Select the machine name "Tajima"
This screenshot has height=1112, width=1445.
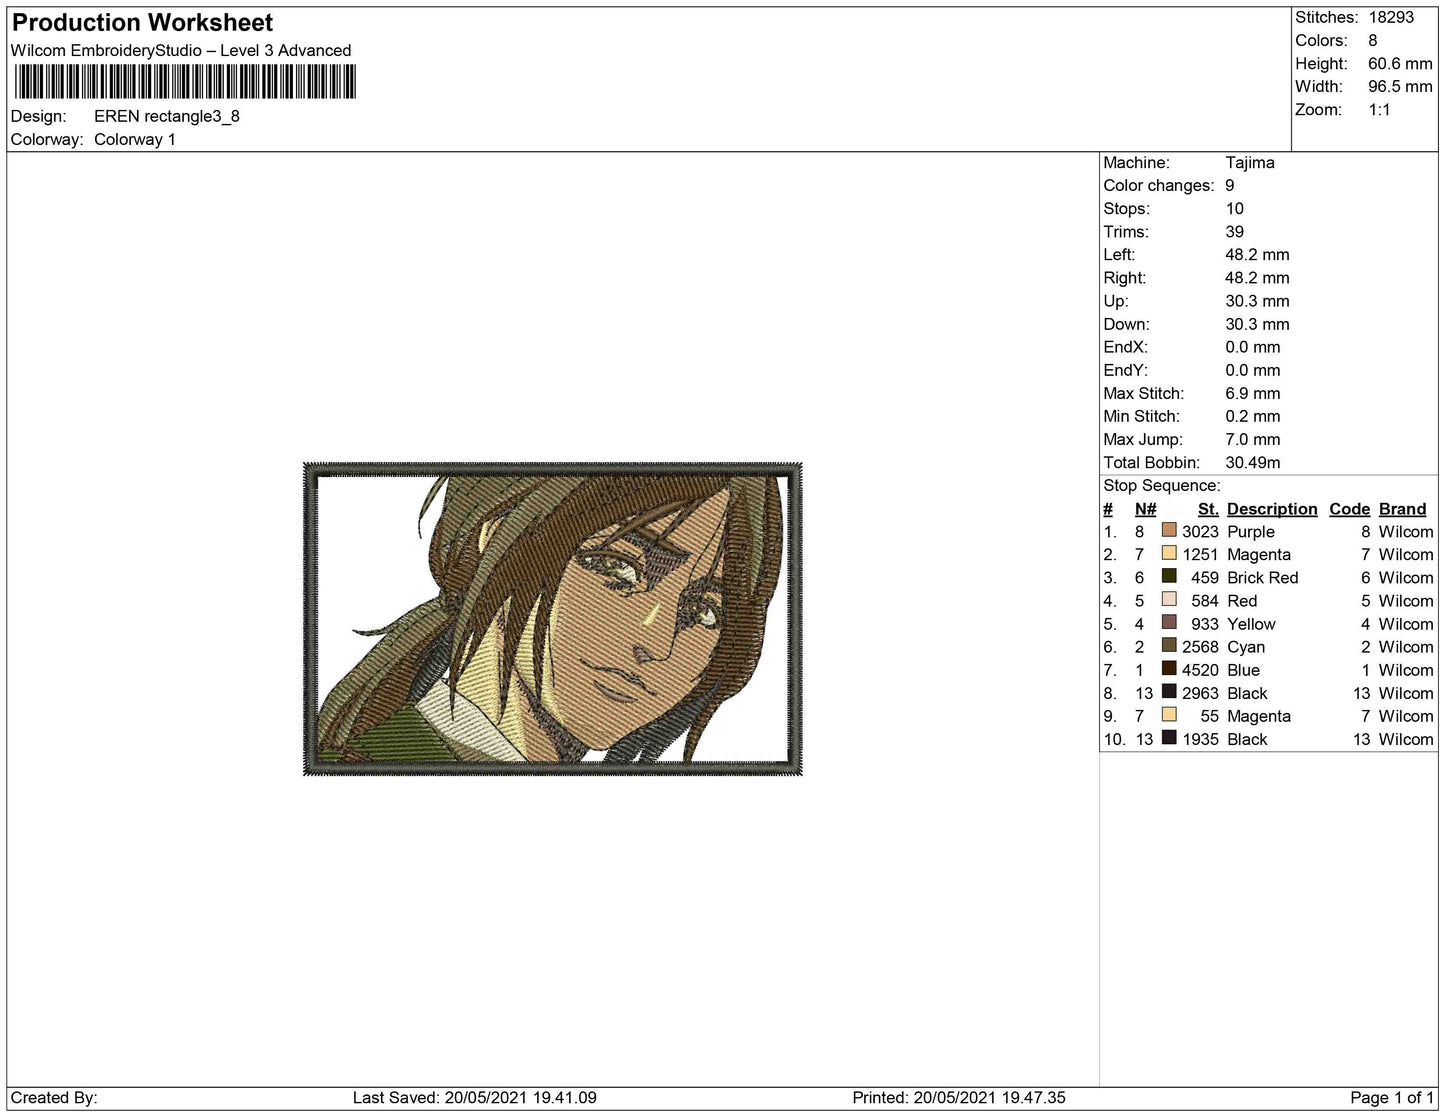pyautogui.click(x=1250, y=162)
